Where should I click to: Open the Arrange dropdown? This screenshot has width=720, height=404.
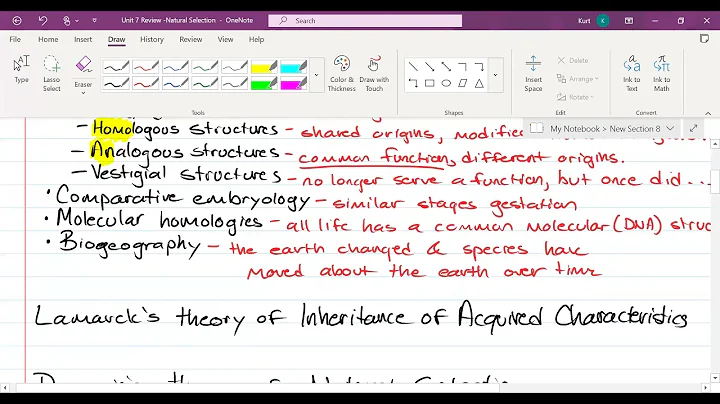click(578, 79)
